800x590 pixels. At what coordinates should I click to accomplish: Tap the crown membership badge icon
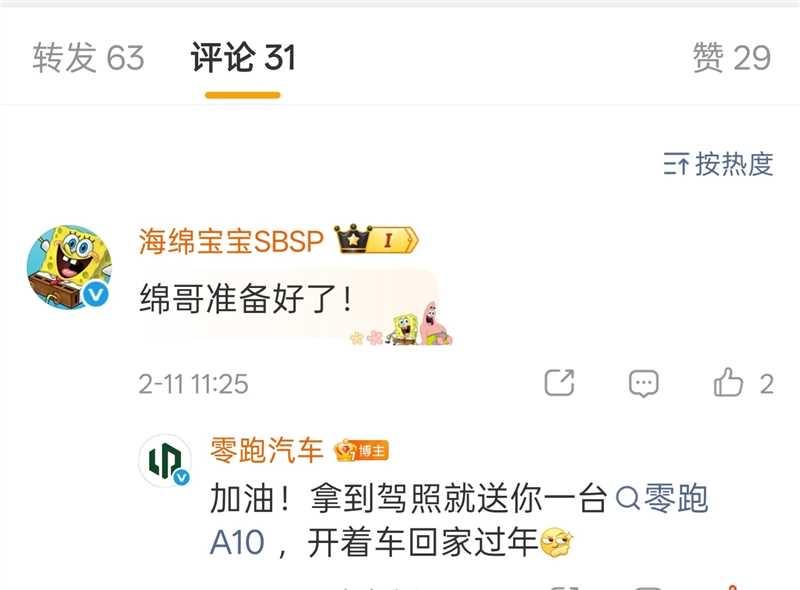click(x=352, y=239)
